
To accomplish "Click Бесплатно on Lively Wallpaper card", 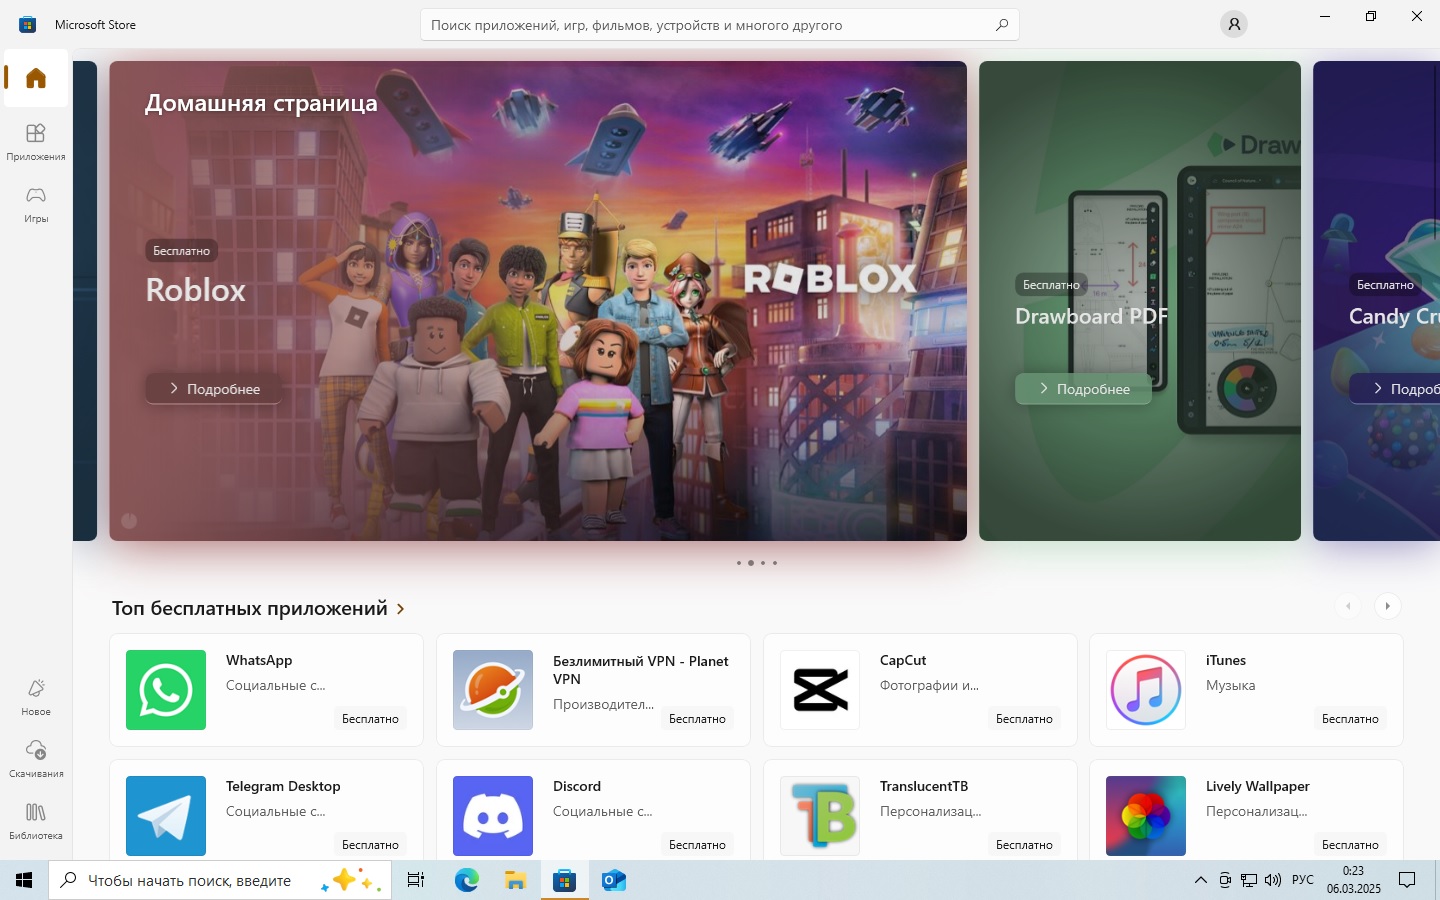I will 1350,844.
